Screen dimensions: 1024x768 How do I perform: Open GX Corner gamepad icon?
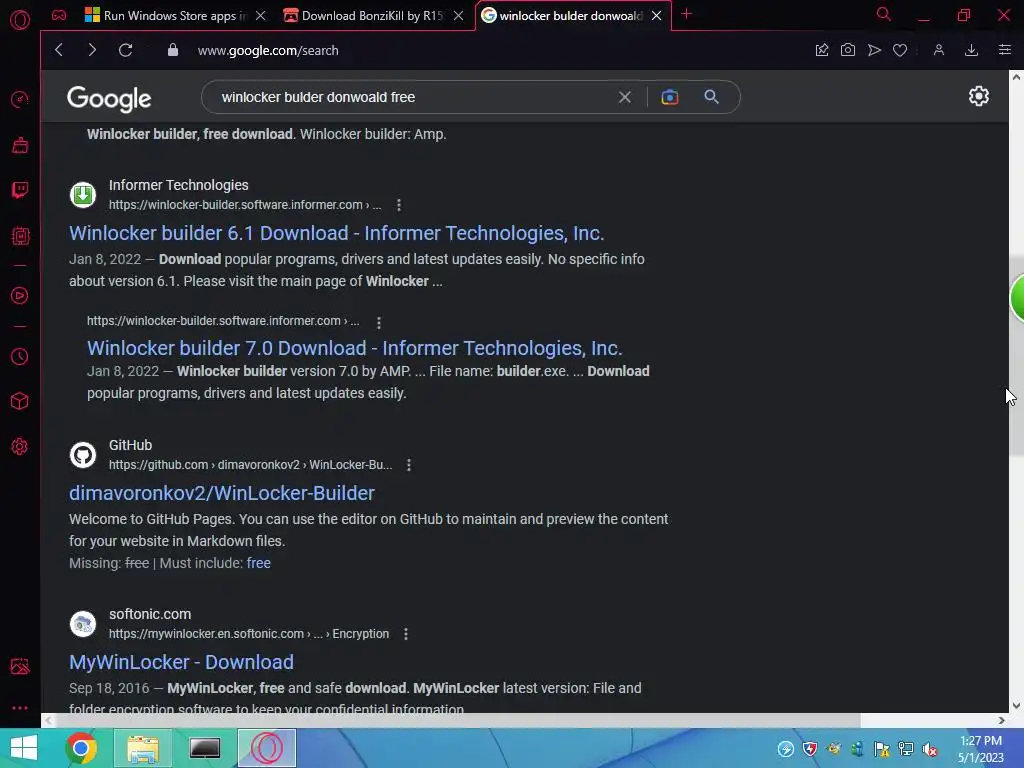[x=59, y=15]
